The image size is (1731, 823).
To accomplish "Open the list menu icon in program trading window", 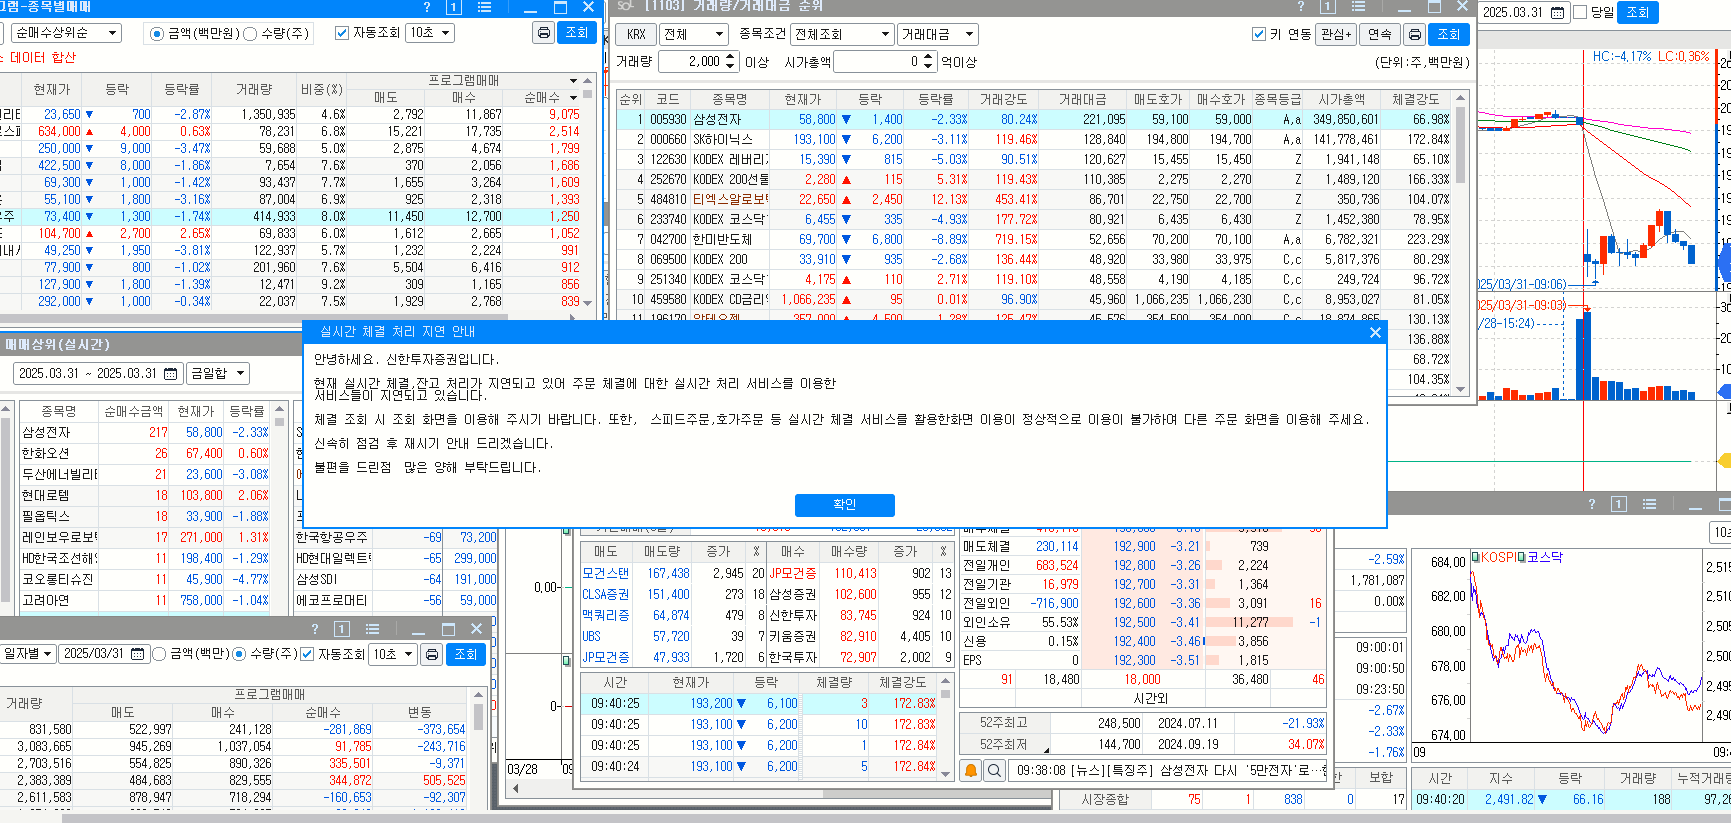I will pyautogui.click(x=485, y=7).
